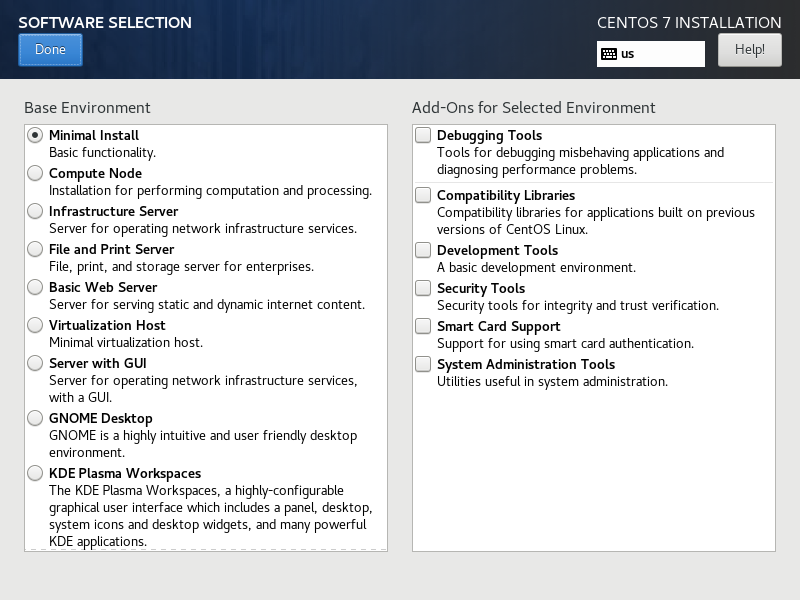Choose GNOME Desktop environment
This screenshot has height=600, width=800.
tap(35, 418)
